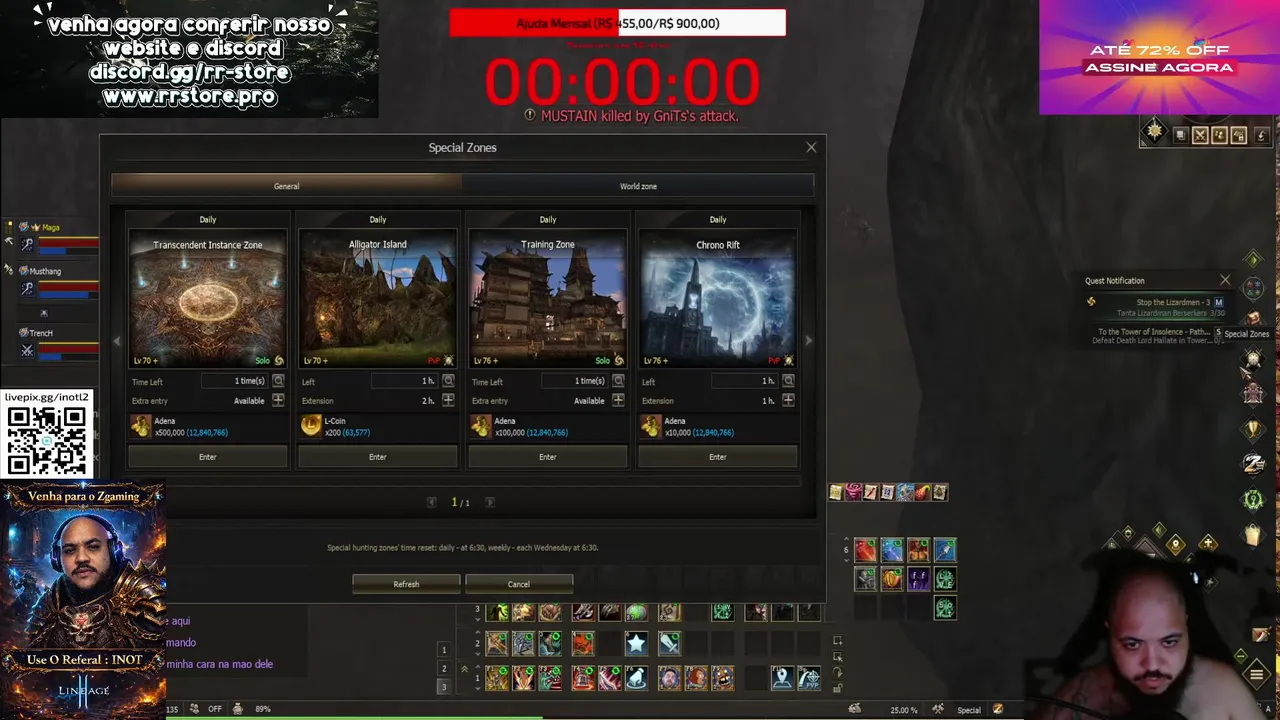Viewport: 1280px width, 720px height.
Task: Switch to shortcut bar page 2
Action: pos(444,668)
